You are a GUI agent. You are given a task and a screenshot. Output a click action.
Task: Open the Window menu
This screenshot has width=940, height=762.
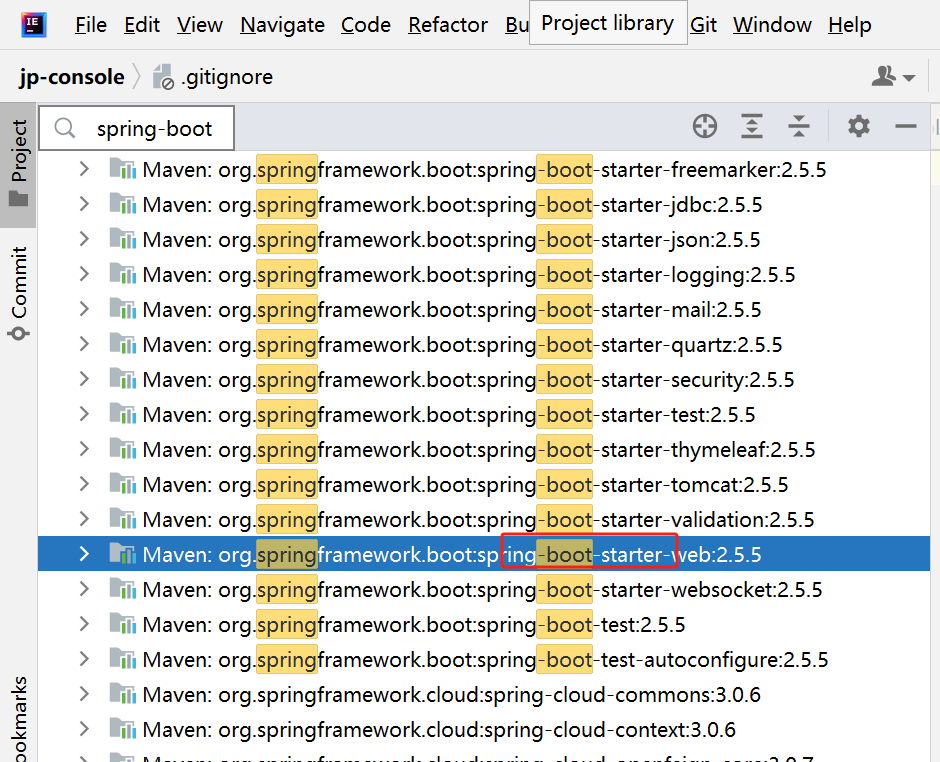pos(772,25)
